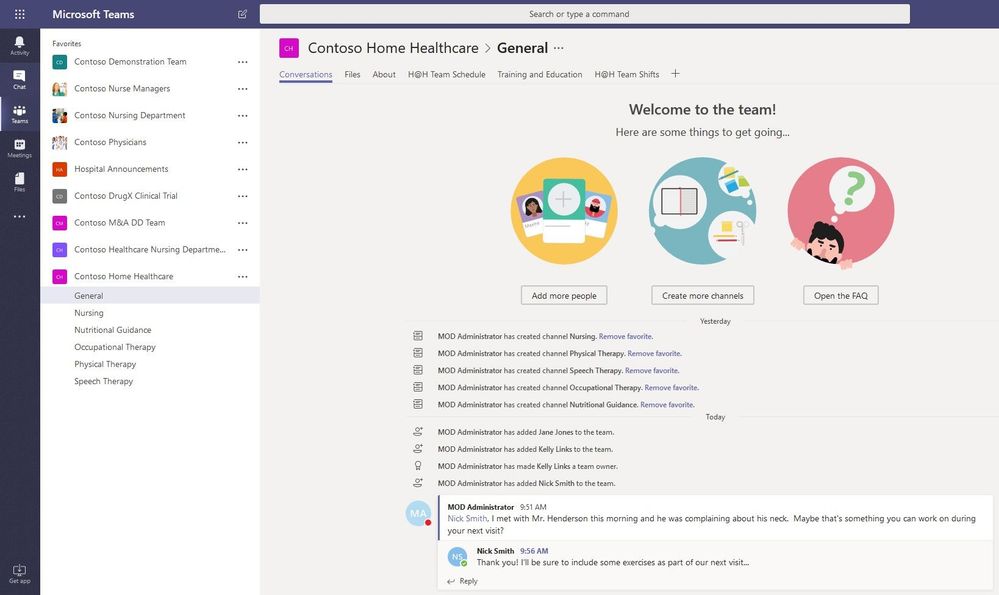The image size is (999, 595).
Task: Add a new tab with plus icon
Action: coord(675,74)
